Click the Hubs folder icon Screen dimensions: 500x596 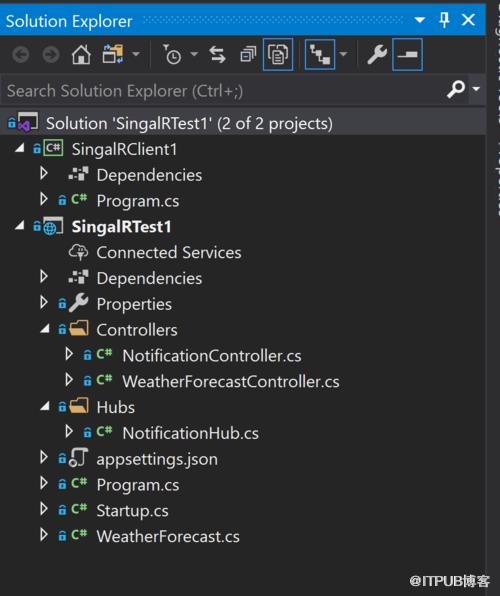(x=79, y=406)
